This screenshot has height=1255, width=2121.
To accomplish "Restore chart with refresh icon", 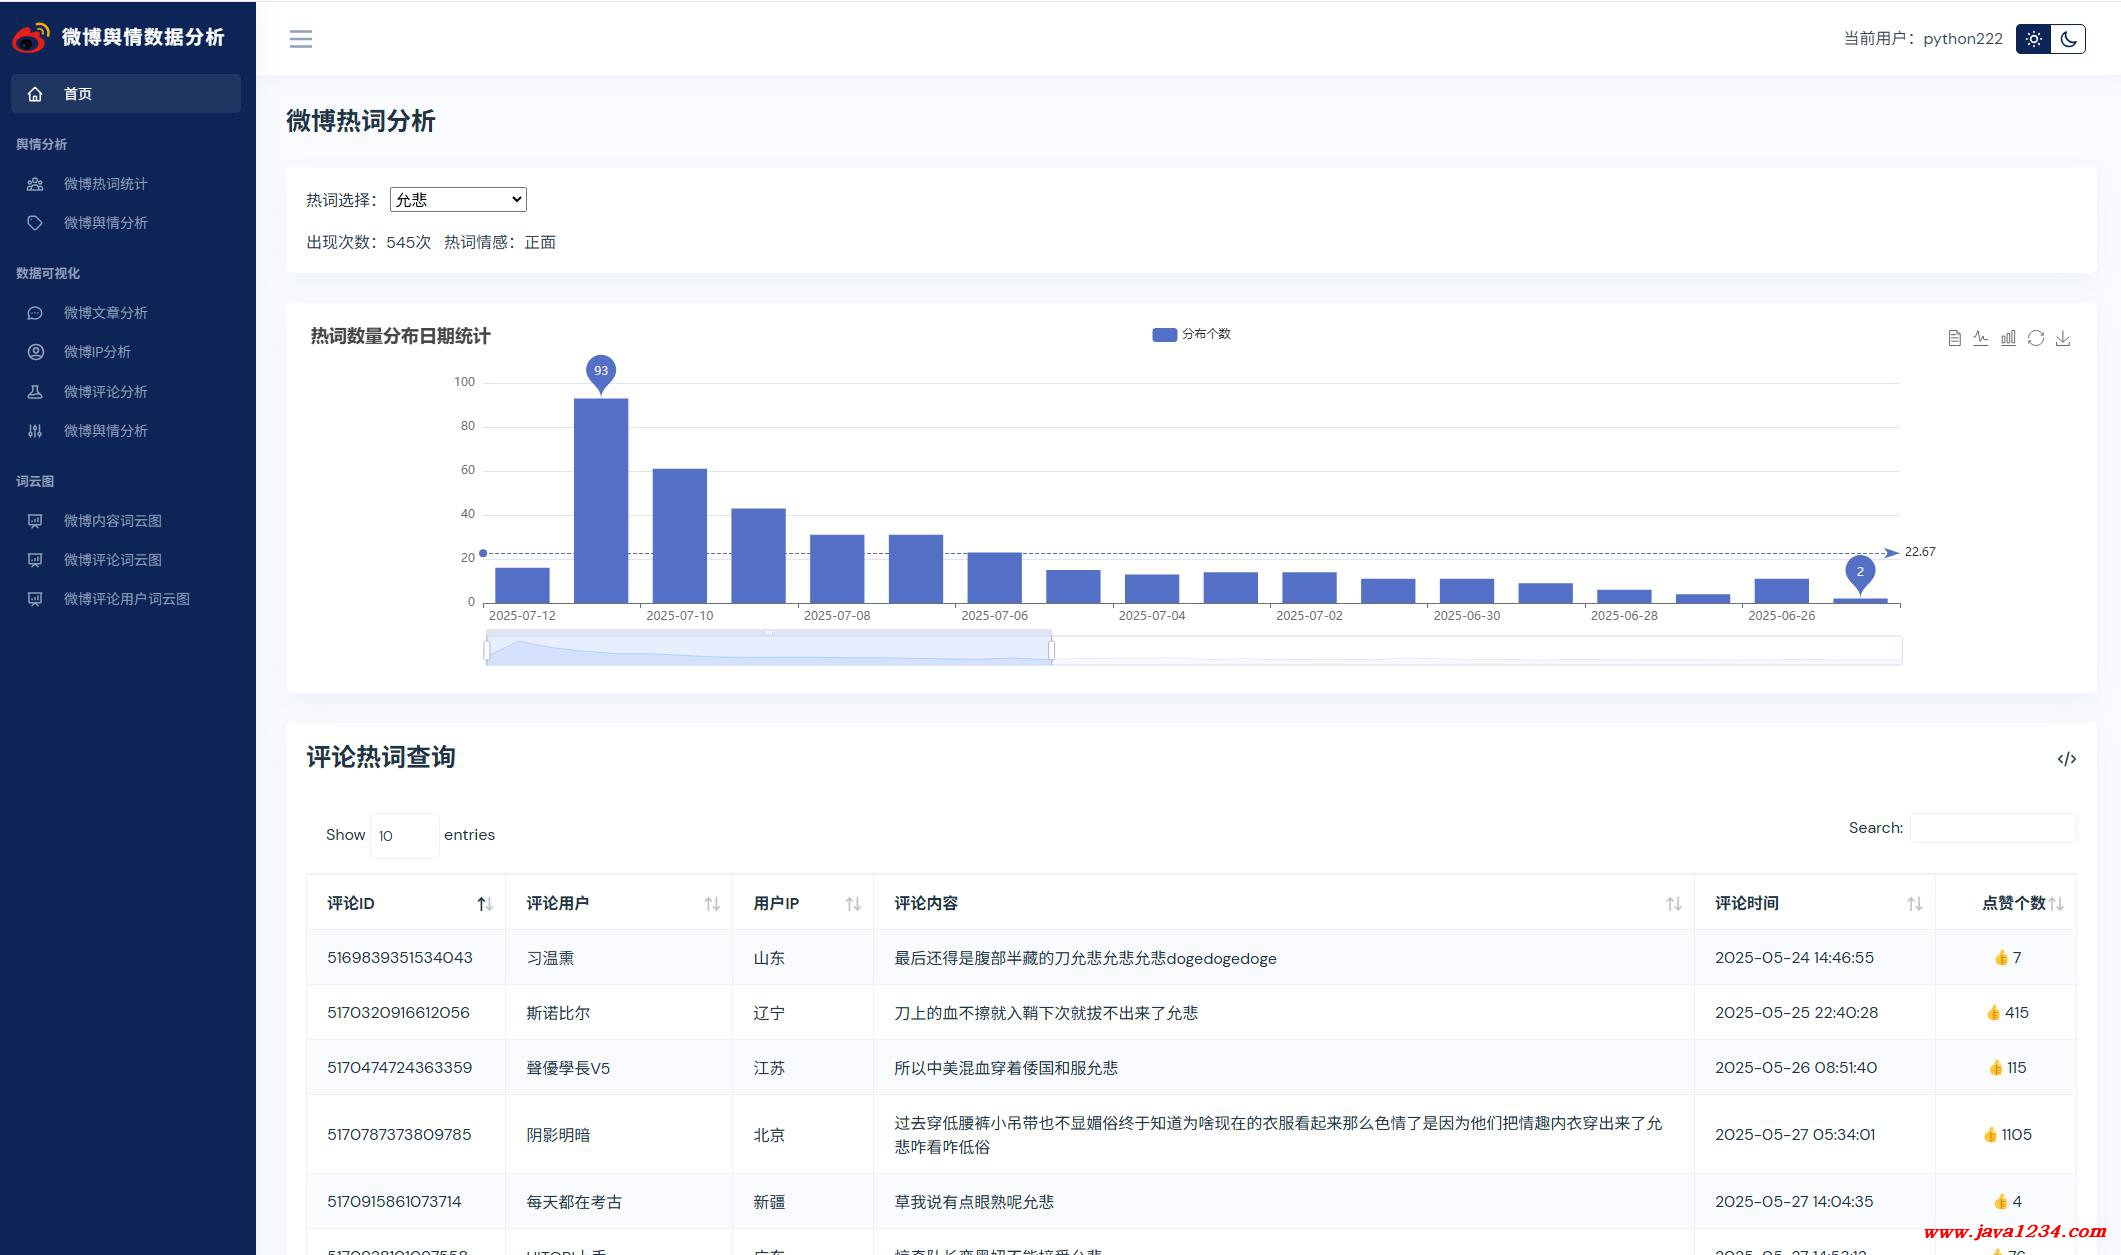I will pos(2036,338).
